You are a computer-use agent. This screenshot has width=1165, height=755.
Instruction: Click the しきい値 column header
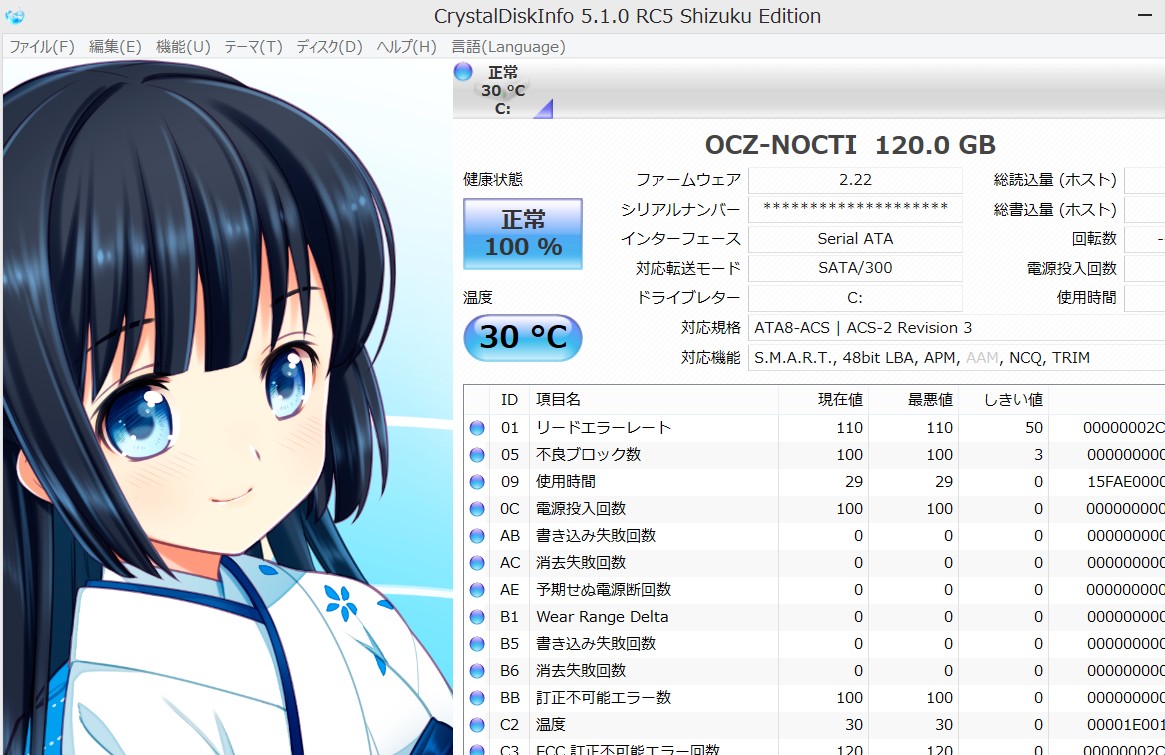[1003, 400]
